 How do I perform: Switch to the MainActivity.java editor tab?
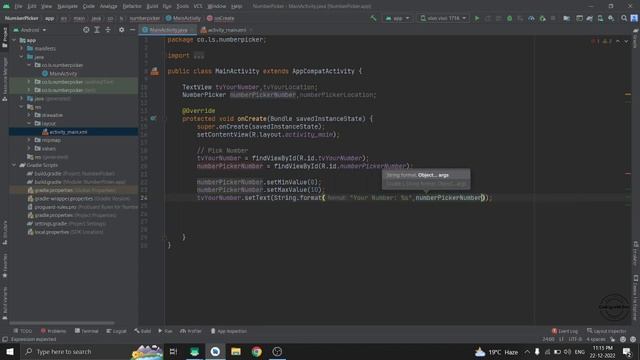point(168,30)
